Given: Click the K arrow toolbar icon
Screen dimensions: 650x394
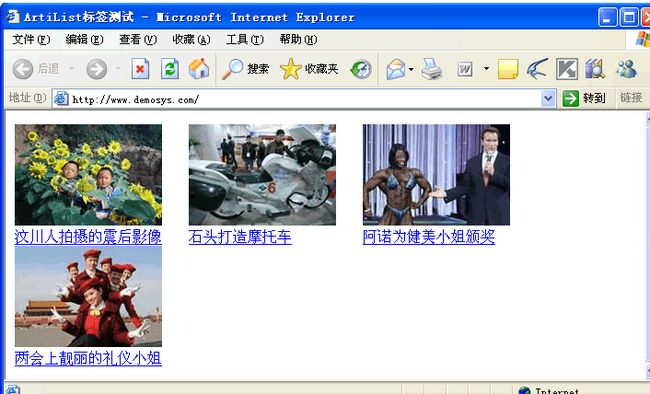Looking at the screenshot, I should (567, 69).
